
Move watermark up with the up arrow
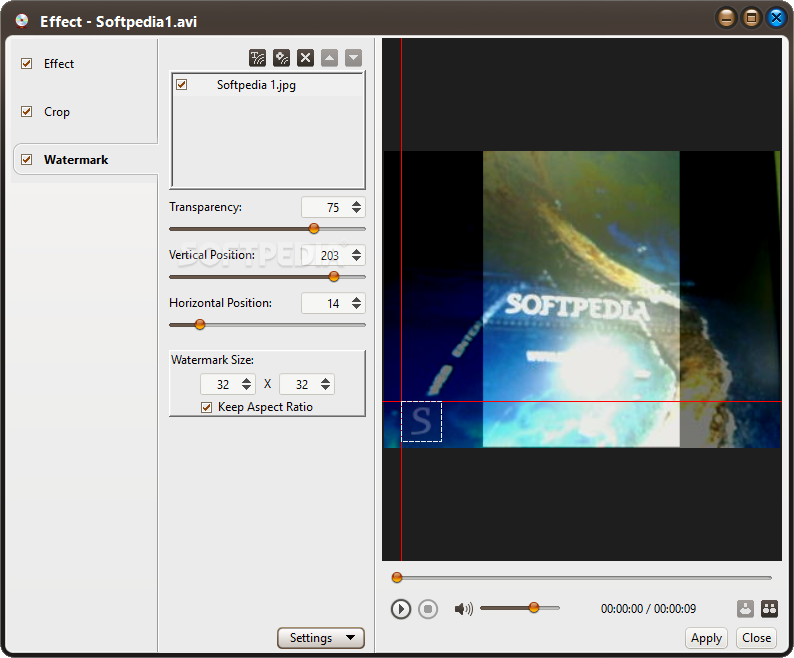coord(330,58)
